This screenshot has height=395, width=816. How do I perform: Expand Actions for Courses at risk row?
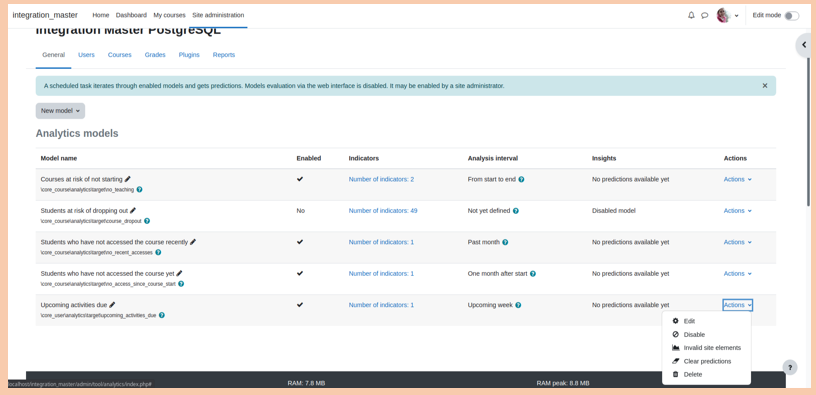click(x=737, y=179)
